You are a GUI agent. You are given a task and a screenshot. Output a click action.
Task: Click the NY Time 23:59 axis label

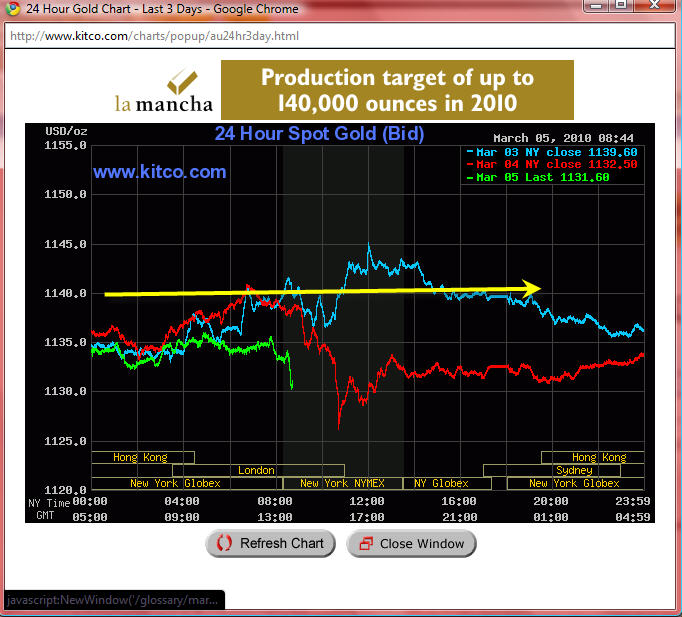pyautogui.click(x=633, y=501)
